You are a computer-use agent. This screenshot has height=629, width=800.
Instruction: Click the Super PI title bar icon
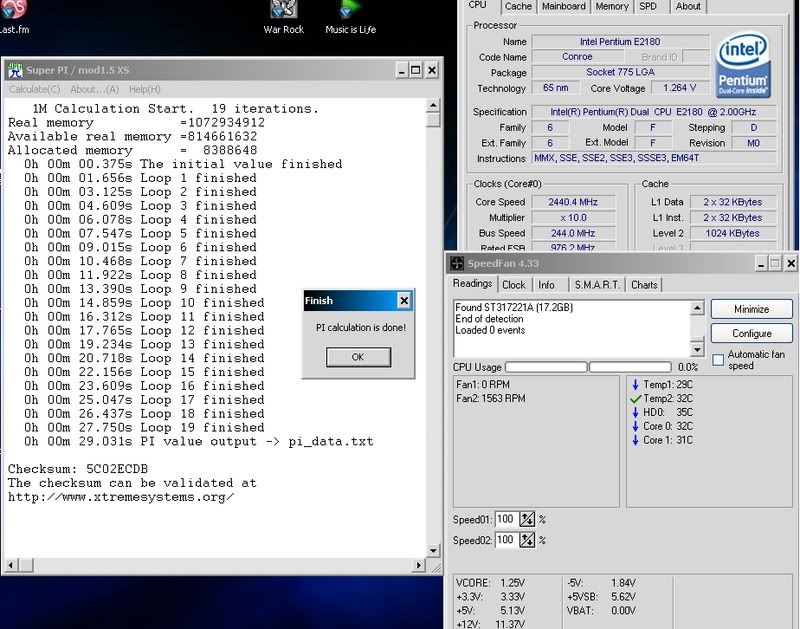15,70
